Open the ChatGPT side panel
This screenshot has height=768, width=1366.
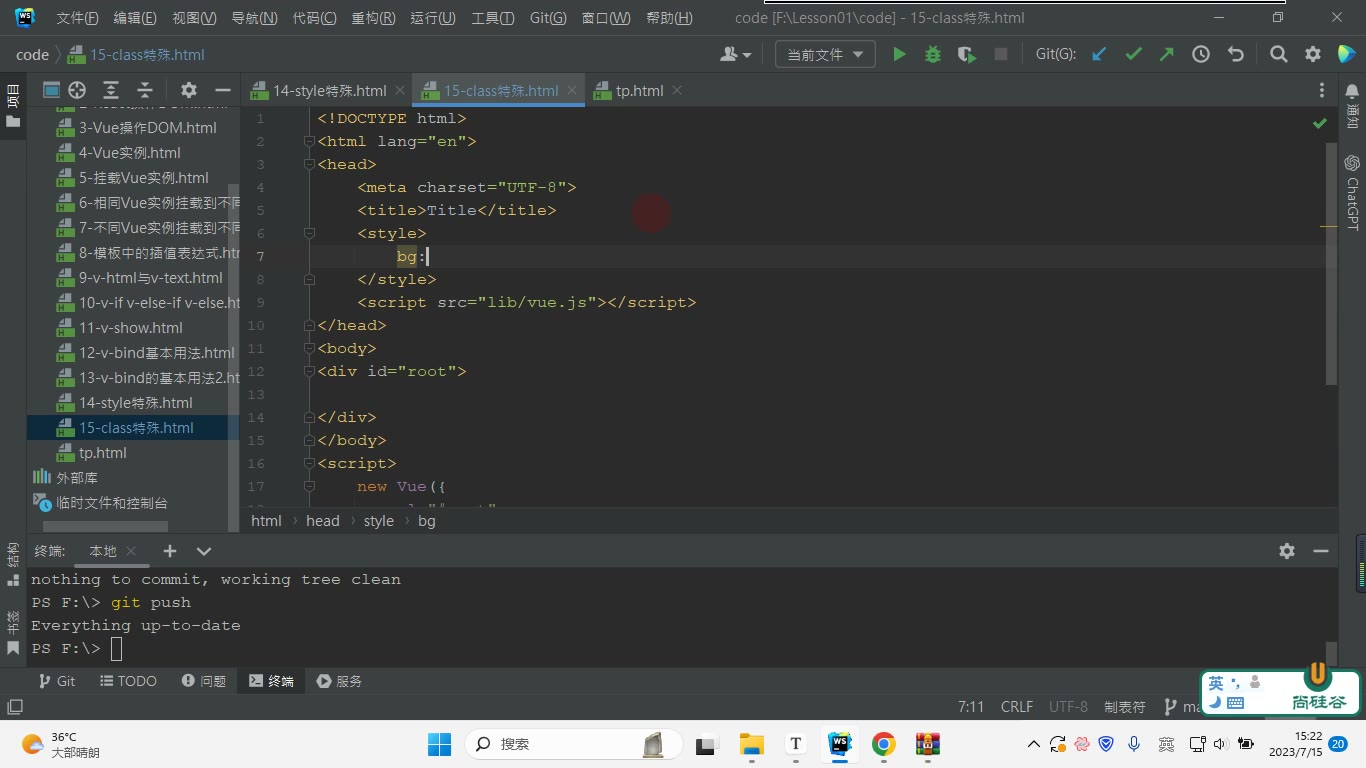point(1352,192)
